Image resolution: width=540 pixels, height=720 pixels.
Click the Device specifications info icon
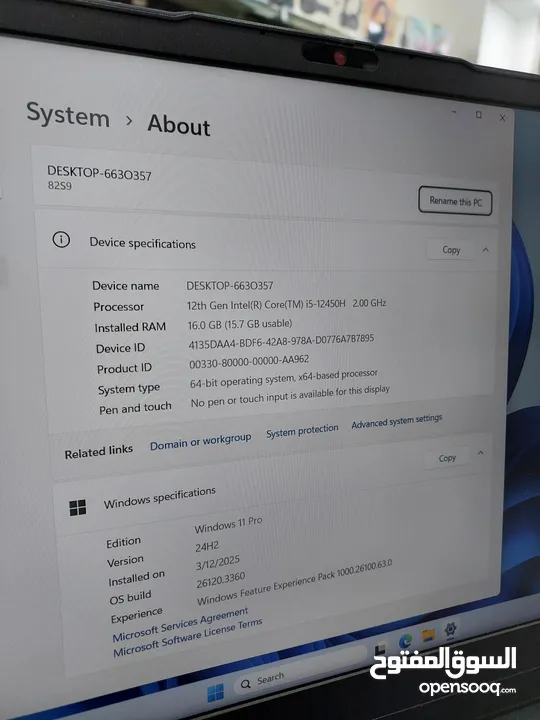coord(61,239)
